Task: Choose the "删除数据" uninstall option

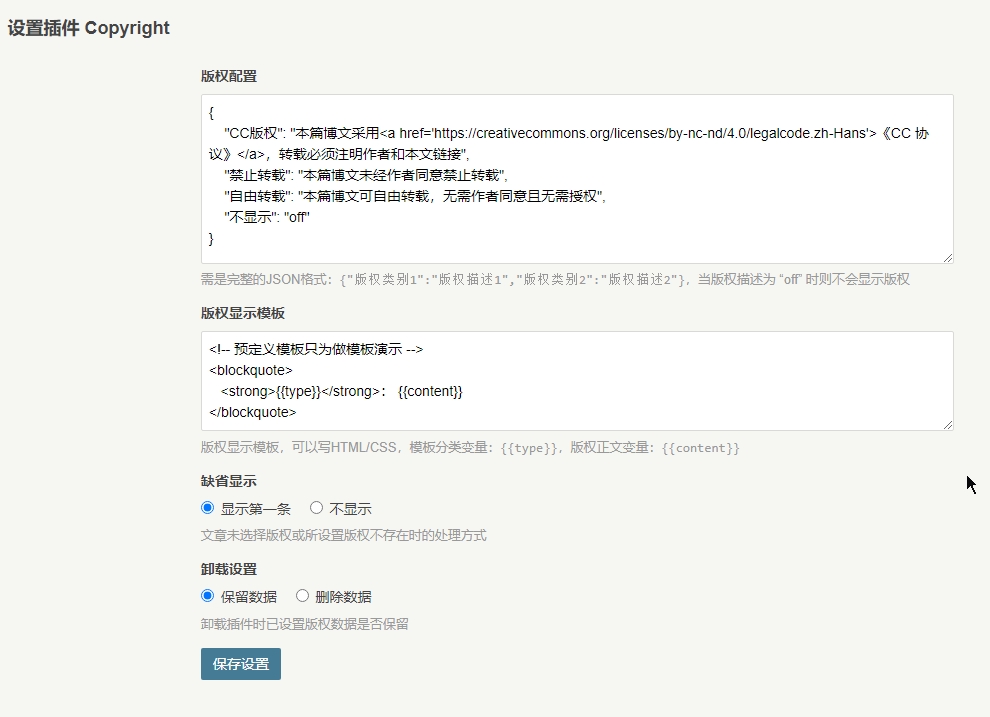Action: pos(303,596)
